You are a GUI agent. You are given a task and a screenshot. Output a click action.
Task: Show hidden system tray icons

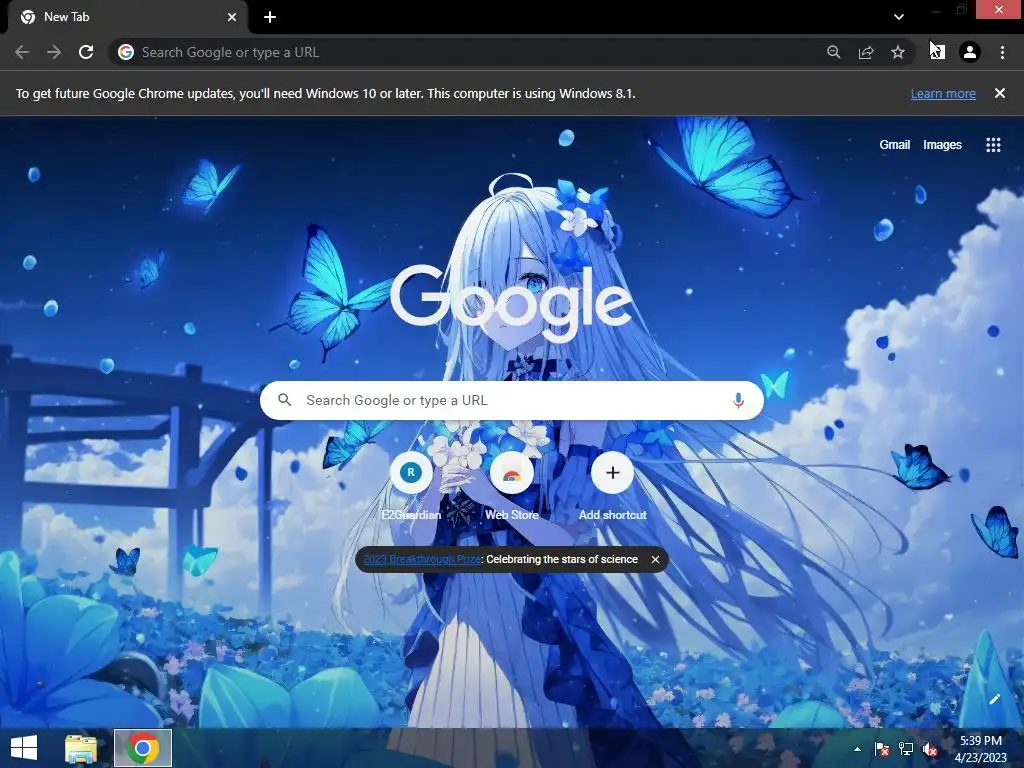point(857,749)
